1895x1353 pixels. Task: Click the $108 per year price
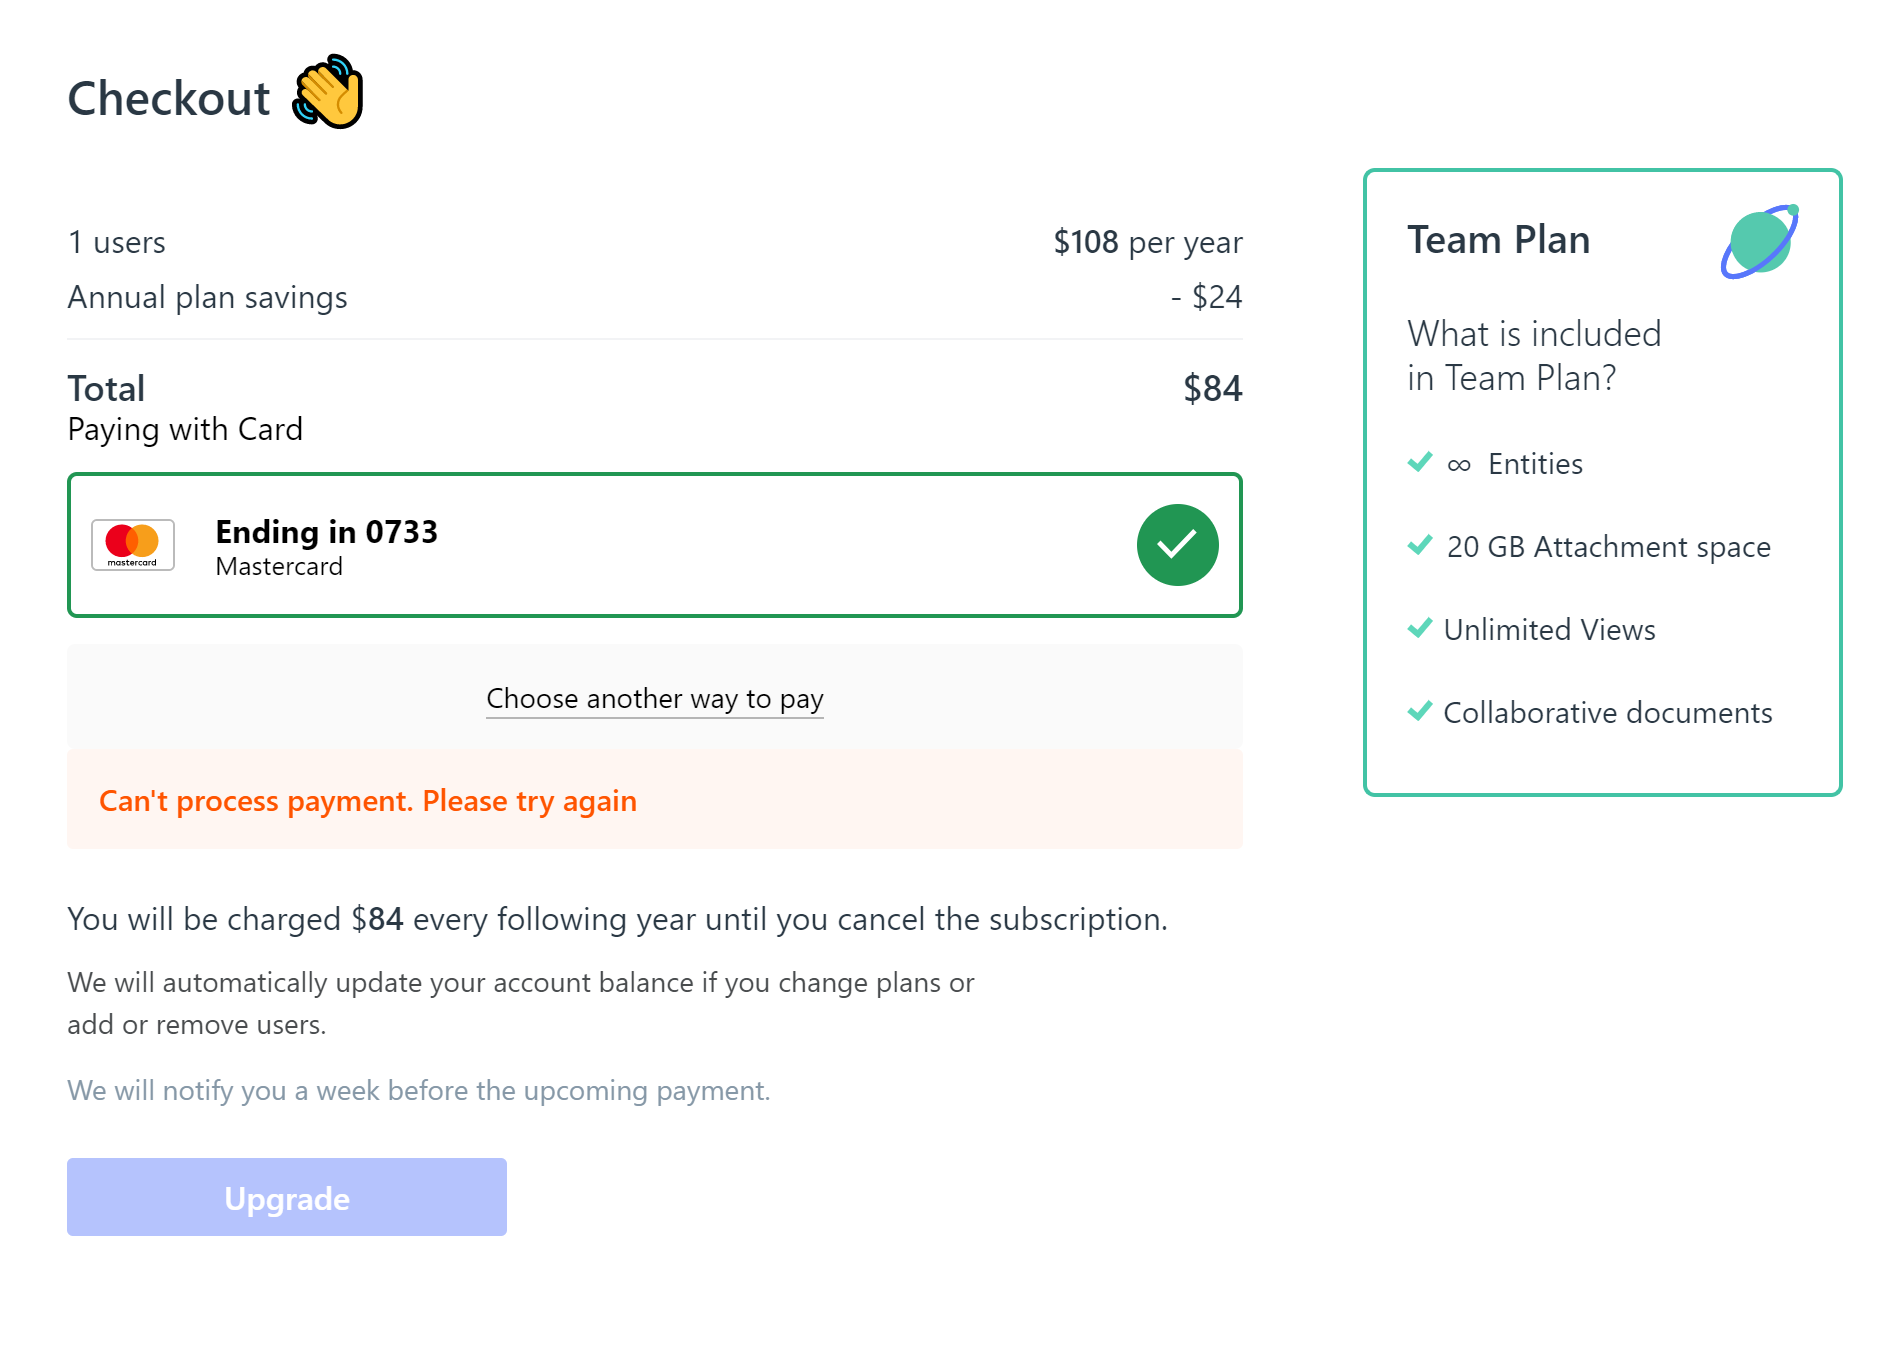1147,242
